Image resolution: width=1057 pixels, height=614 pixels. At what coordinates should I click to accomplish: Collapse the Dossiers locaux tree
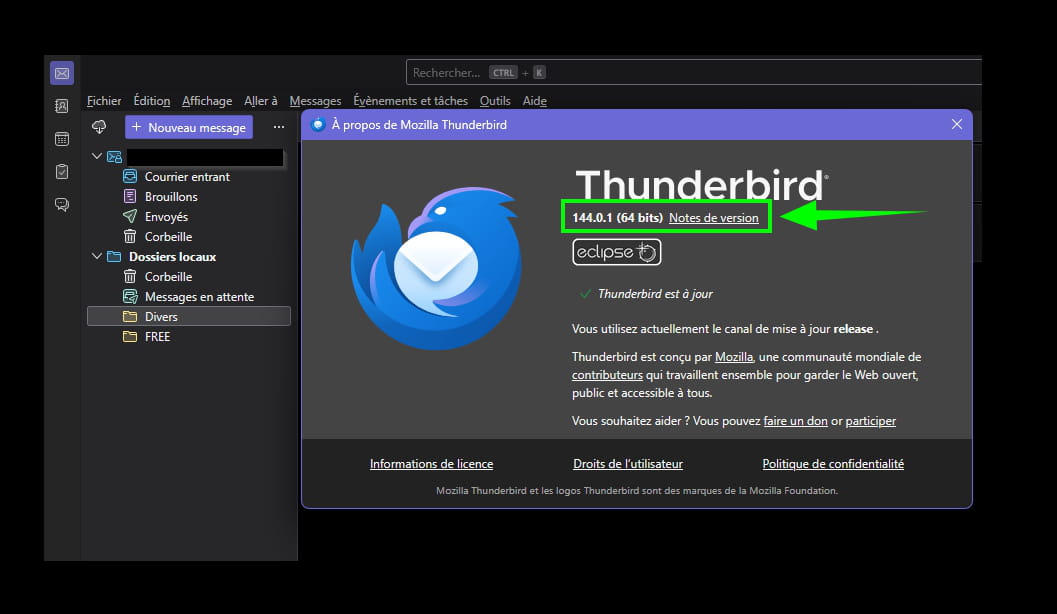click(x=97, y=257)
